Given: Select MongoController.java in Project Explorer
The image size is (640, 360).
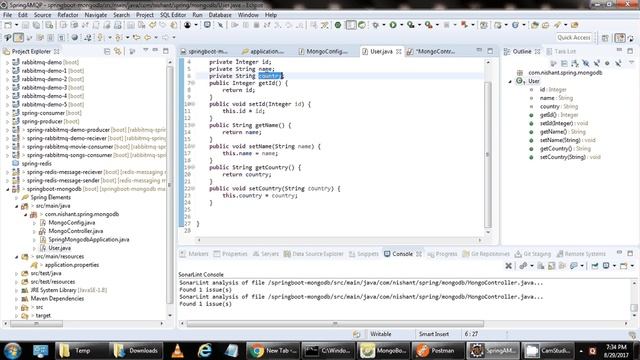Looking at the screenshot, I should click(x=76, y=231).
